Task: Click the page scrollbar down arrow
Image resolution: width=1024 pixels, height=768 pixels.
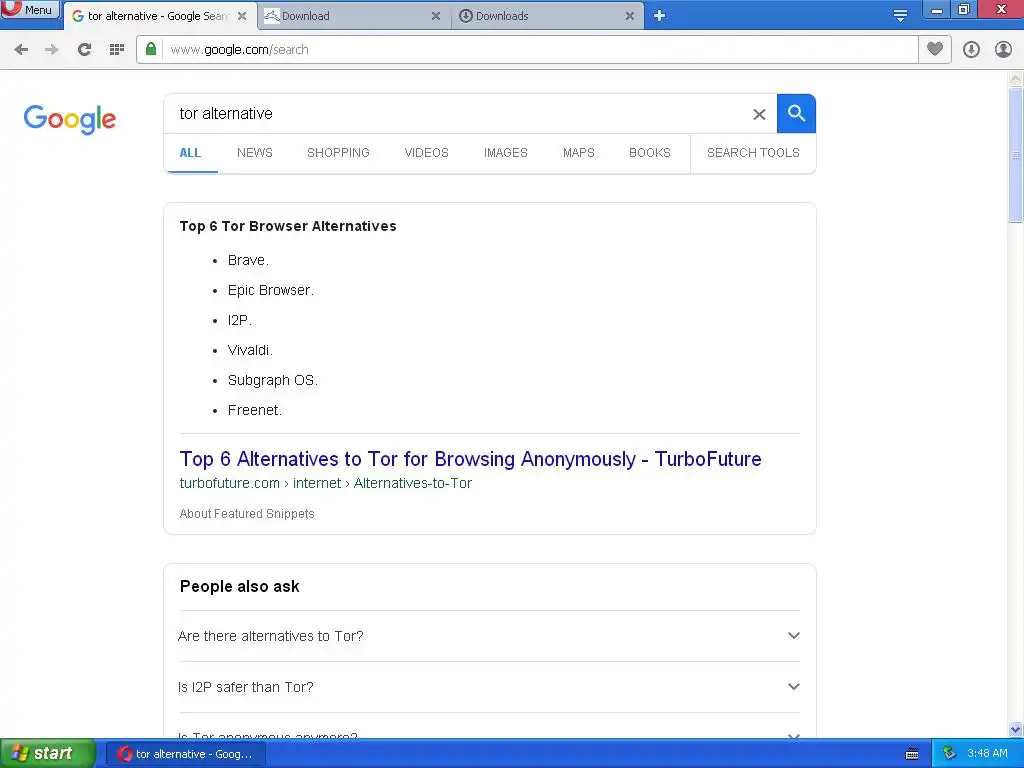Action: pyautogui.click(x=1016, y=729)
